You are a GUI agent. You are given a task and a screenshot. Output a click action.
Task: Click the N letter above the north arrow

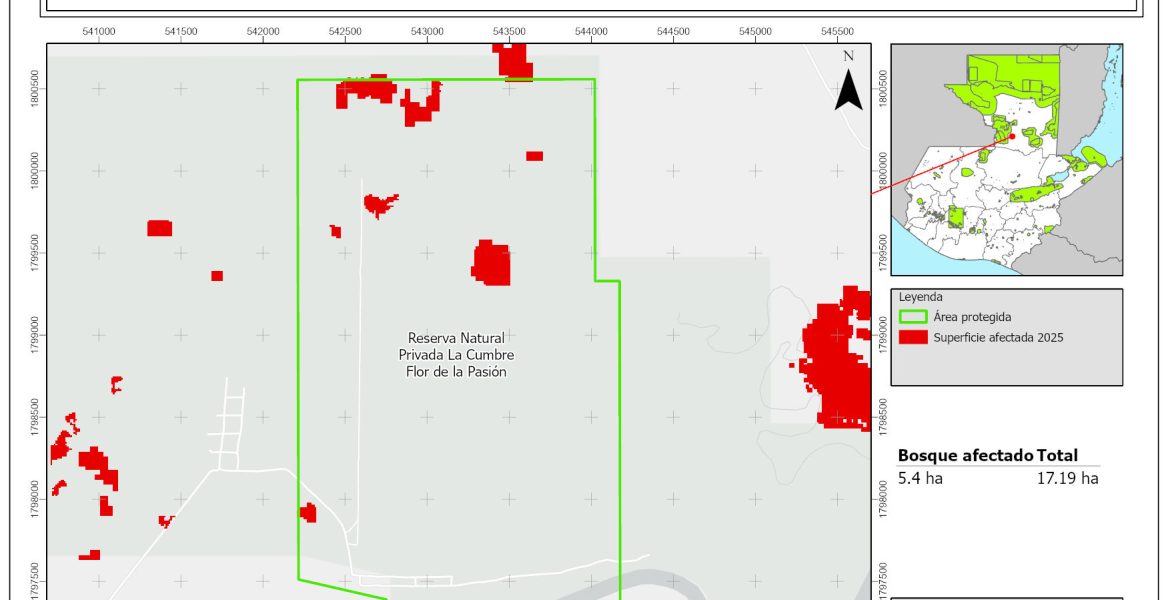click(848, 55)
